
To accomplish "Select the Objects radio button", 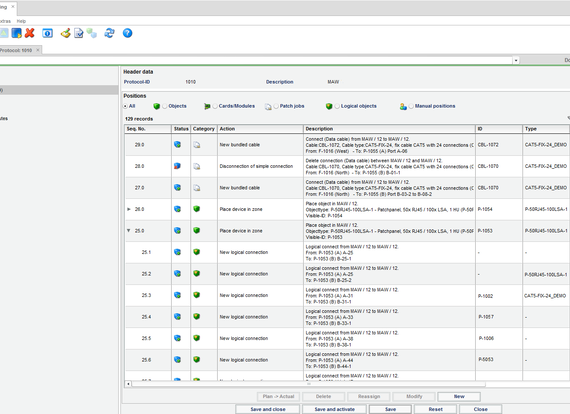I will tap(165, 106).
